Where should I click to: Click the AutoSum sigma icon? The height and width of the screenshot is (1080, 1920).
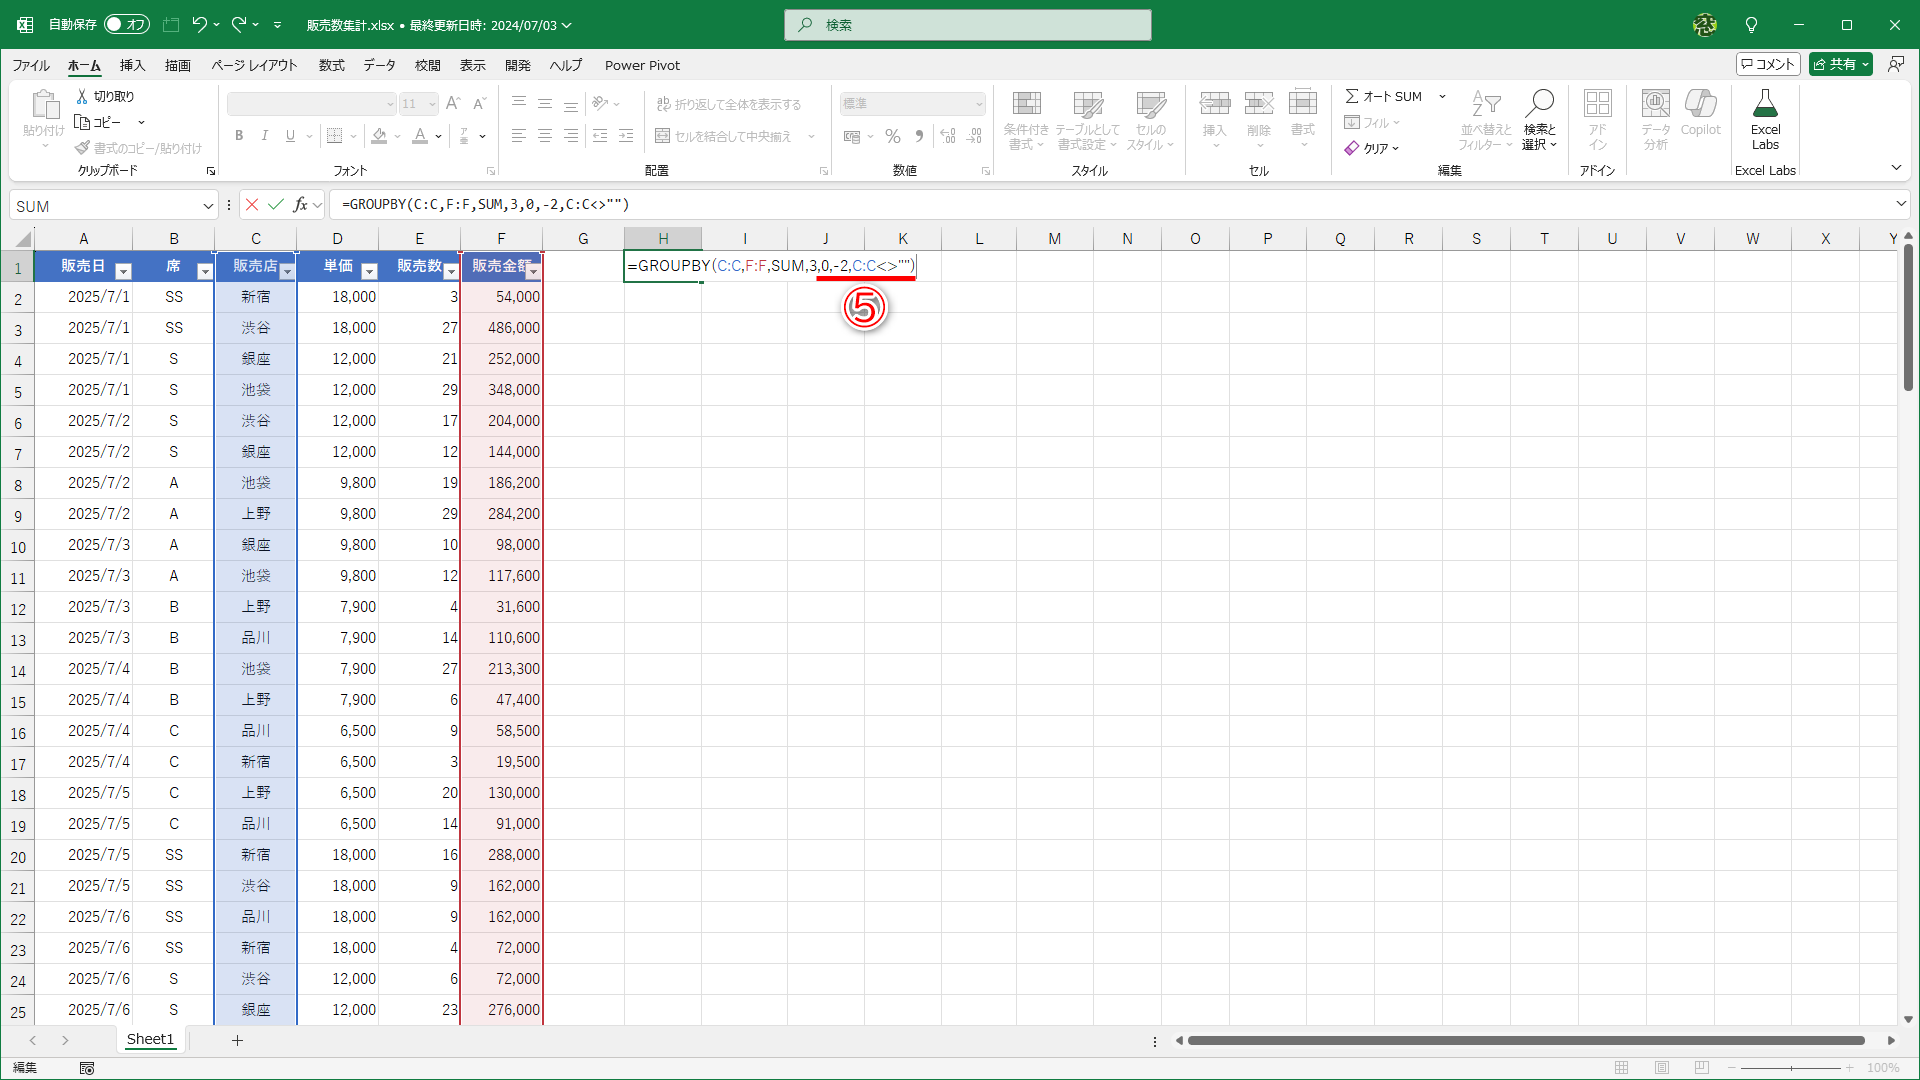[x=1352, y=96]
